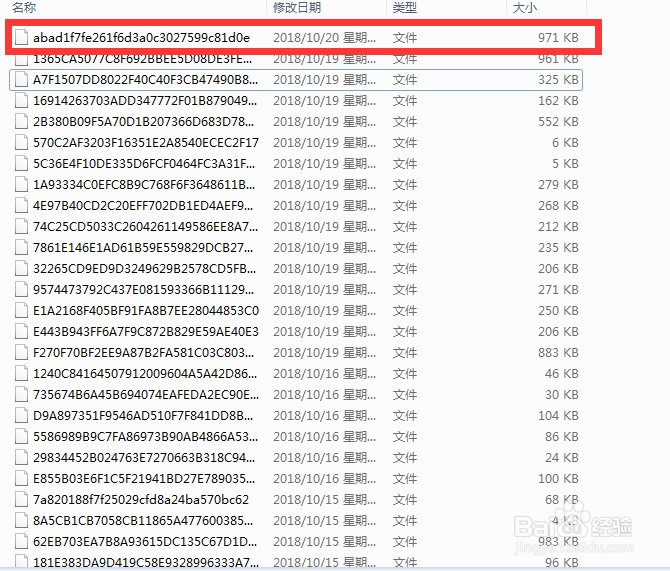Click the file icon of 8A5CB1CB7058CB11...
670x571 pixels.
tap(21, 521)
